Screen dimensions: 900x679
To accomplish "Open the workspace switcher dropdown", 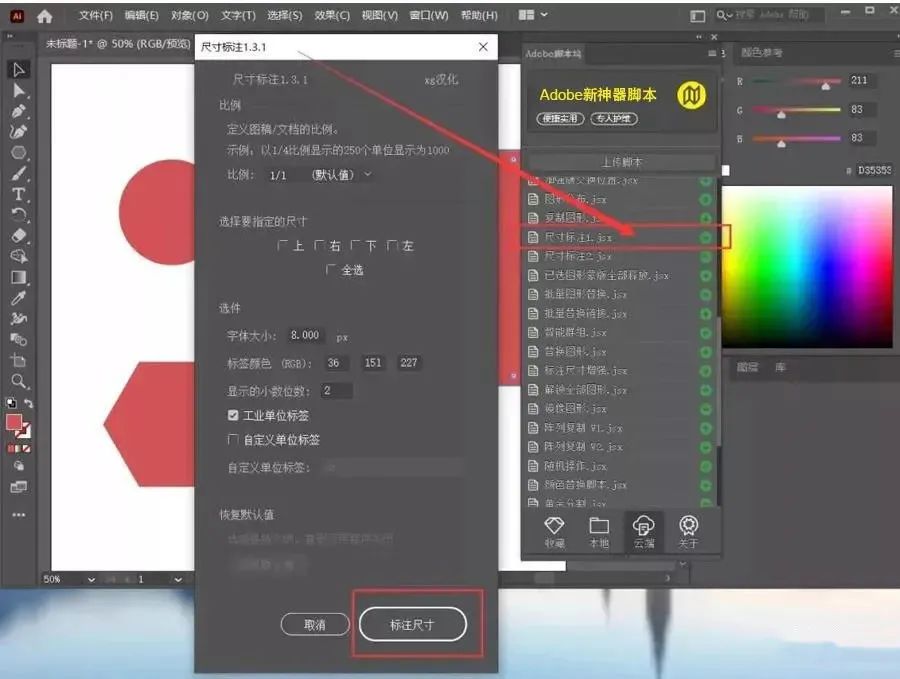I will tap(533, 16).
